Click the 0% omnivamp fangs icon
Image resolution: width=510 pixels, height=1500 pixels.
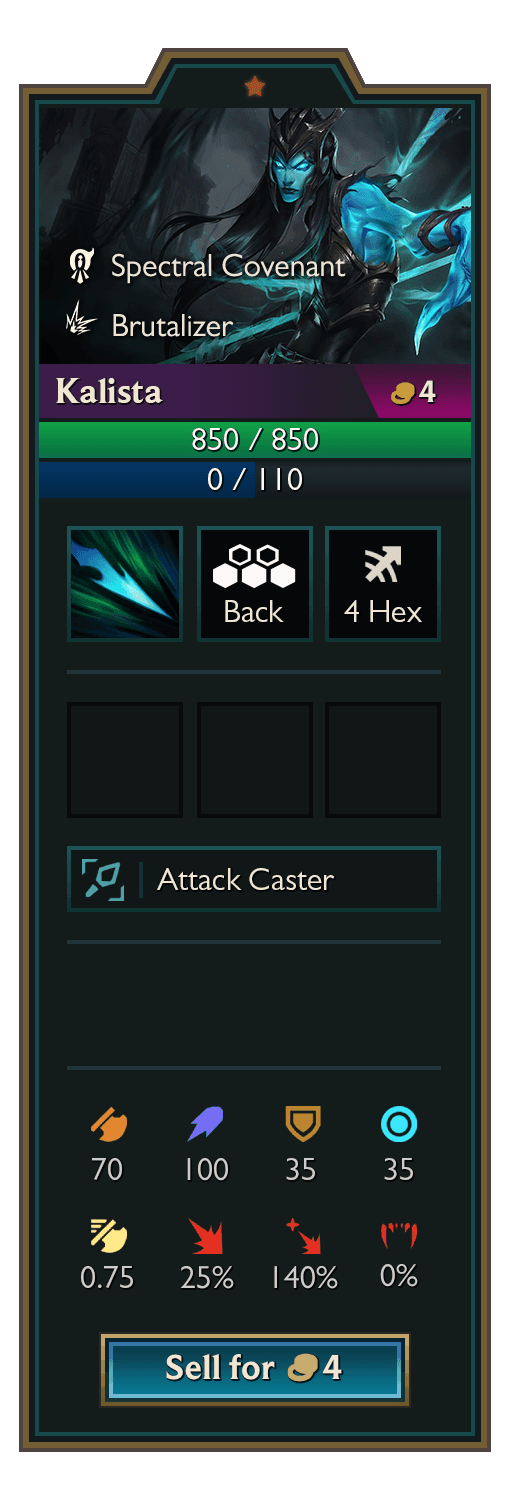pyautogui.click(x=399, y=1235)
